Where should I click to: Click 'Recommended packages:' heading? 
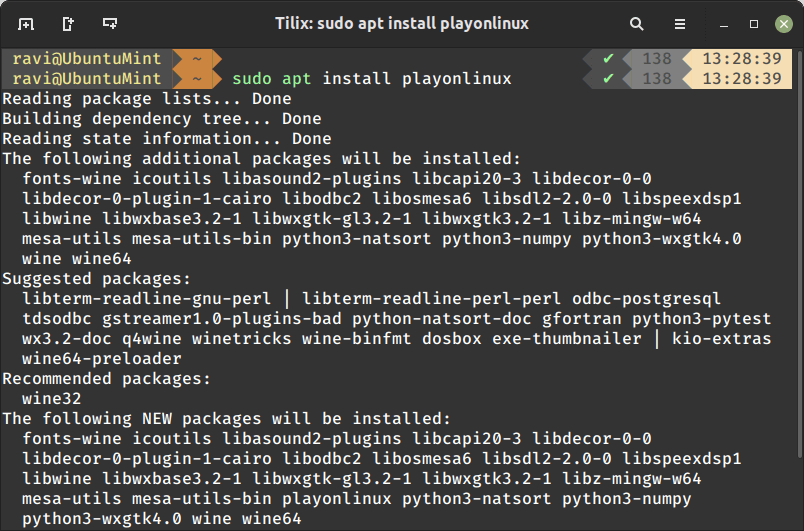pos(107,378)
